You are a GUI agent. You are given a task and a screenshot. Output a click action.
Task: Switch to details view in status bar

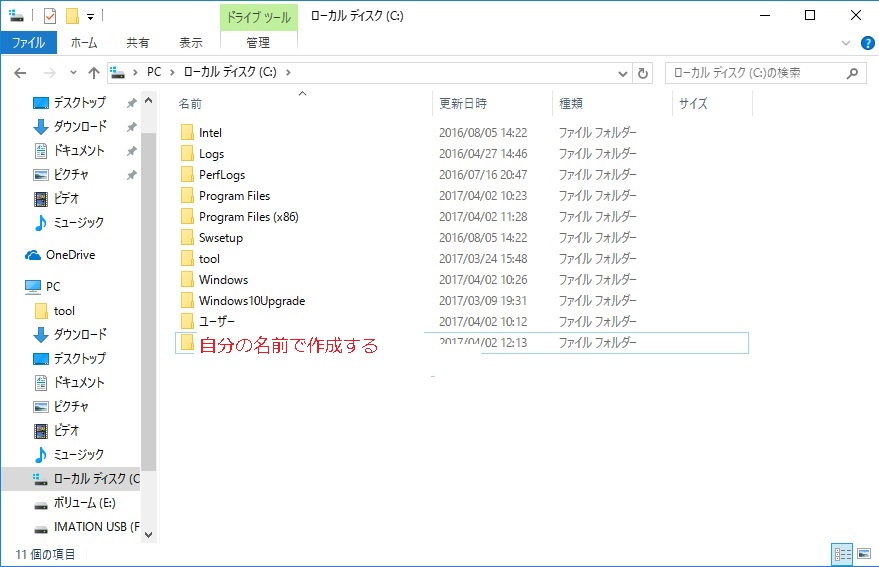pos(840,554)
